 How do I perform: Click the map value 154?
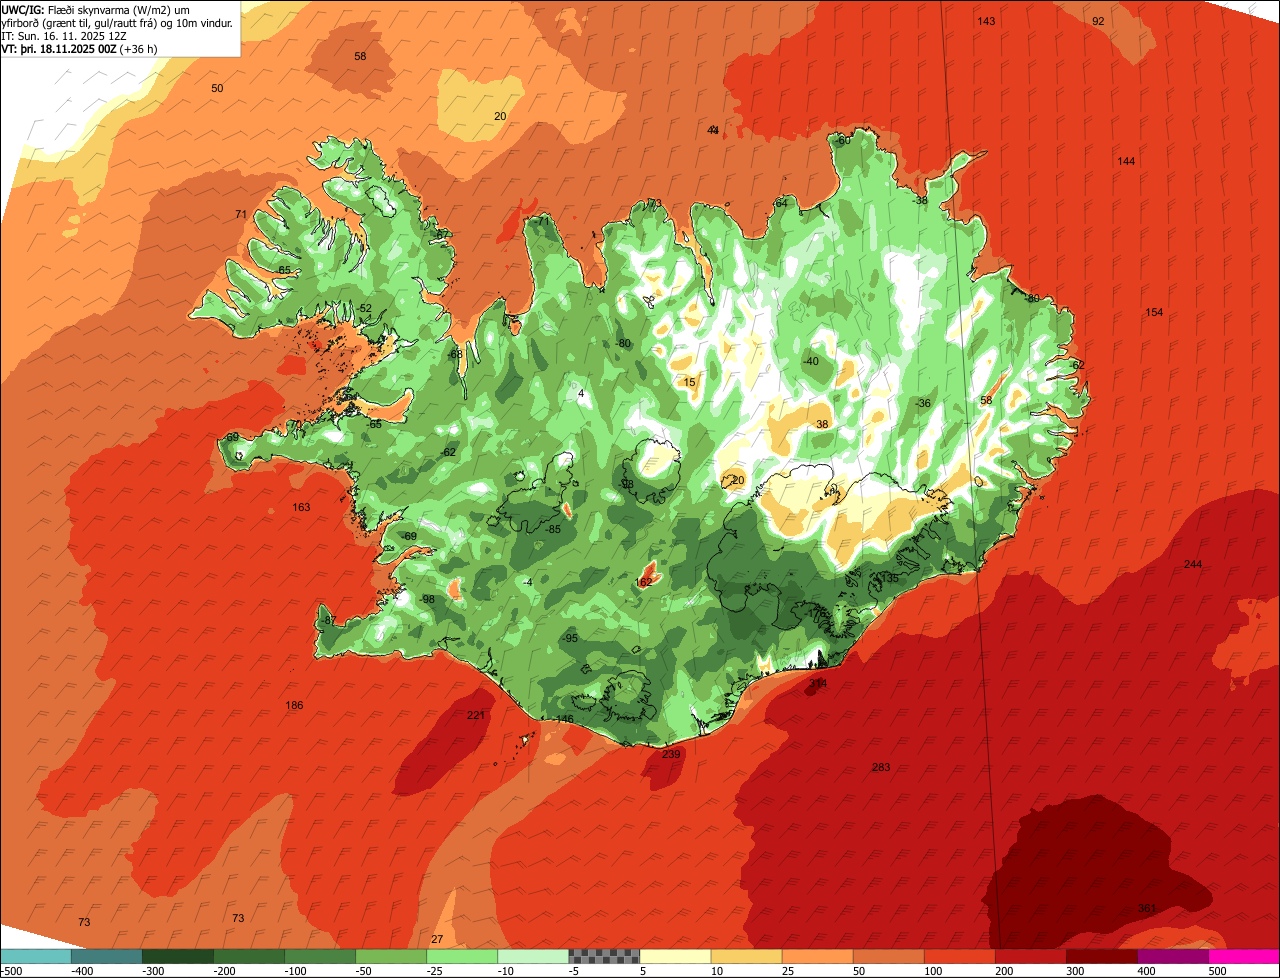click(x=1154, y=313)
